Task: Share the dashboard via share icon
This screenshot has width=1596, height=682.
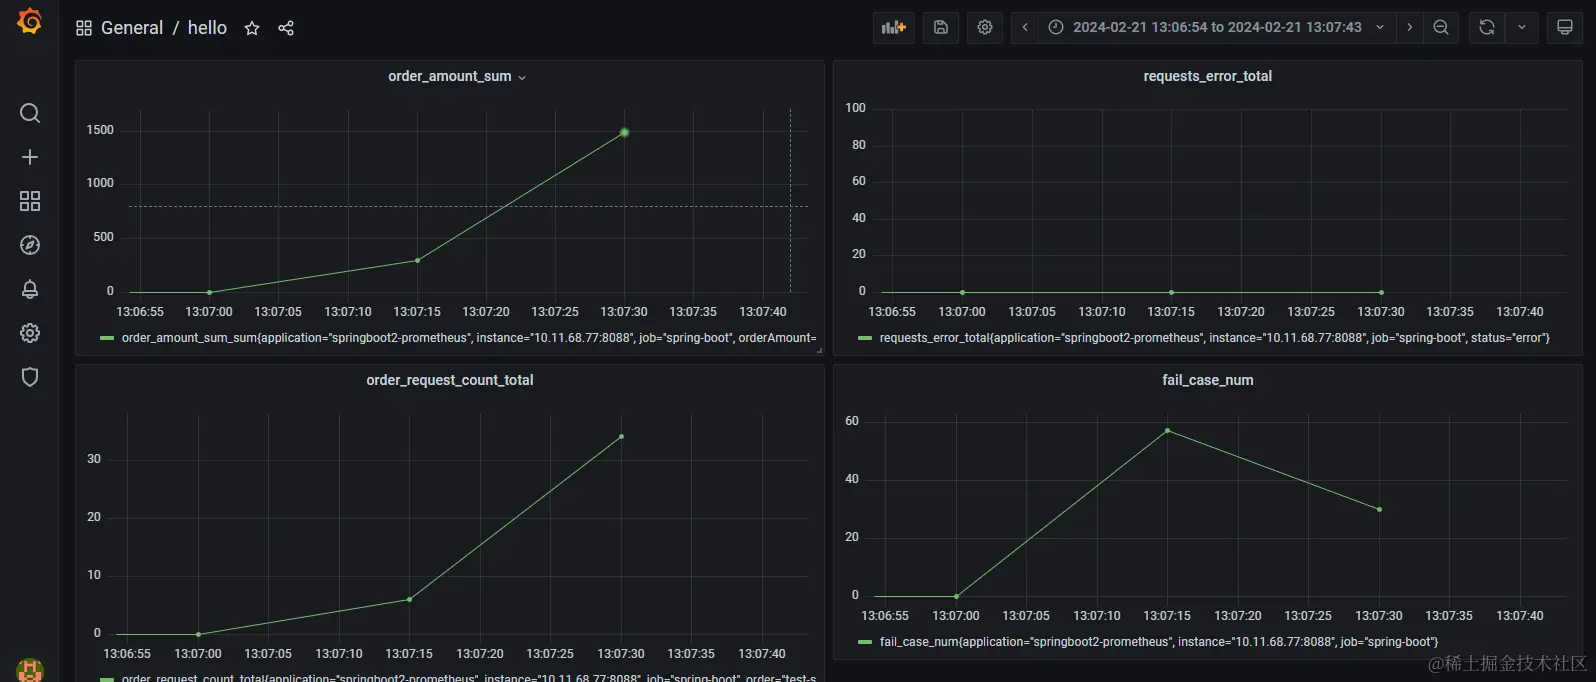Action: pos(286,28)
